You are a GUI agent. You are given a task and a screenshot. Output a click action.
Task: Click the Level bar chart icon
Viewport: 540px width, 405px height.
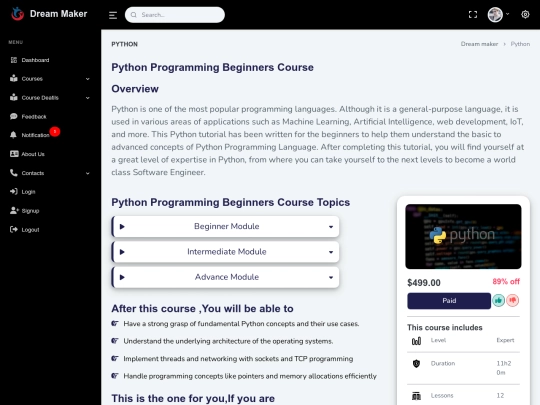point(416,341)
